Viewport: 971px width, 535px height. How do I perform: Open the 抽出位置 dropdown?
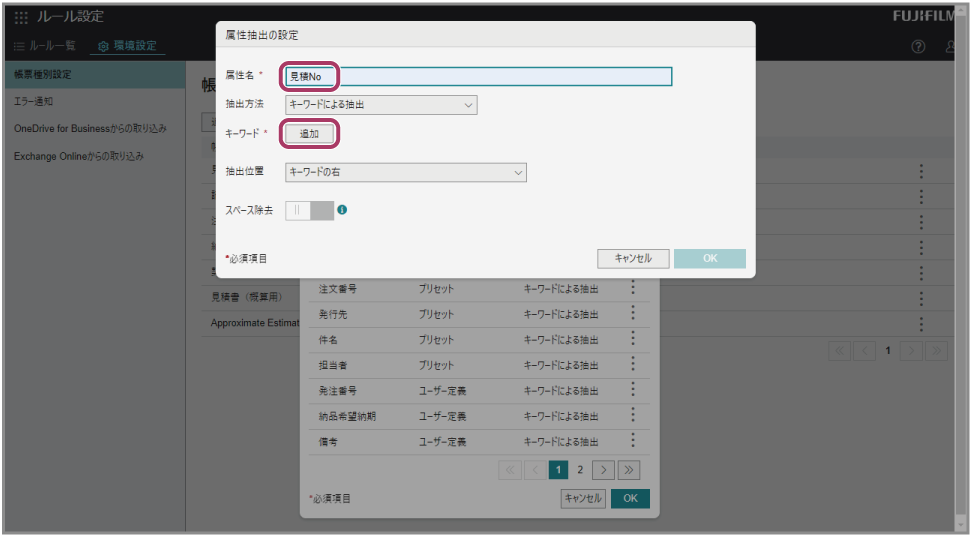coord(406,172)
